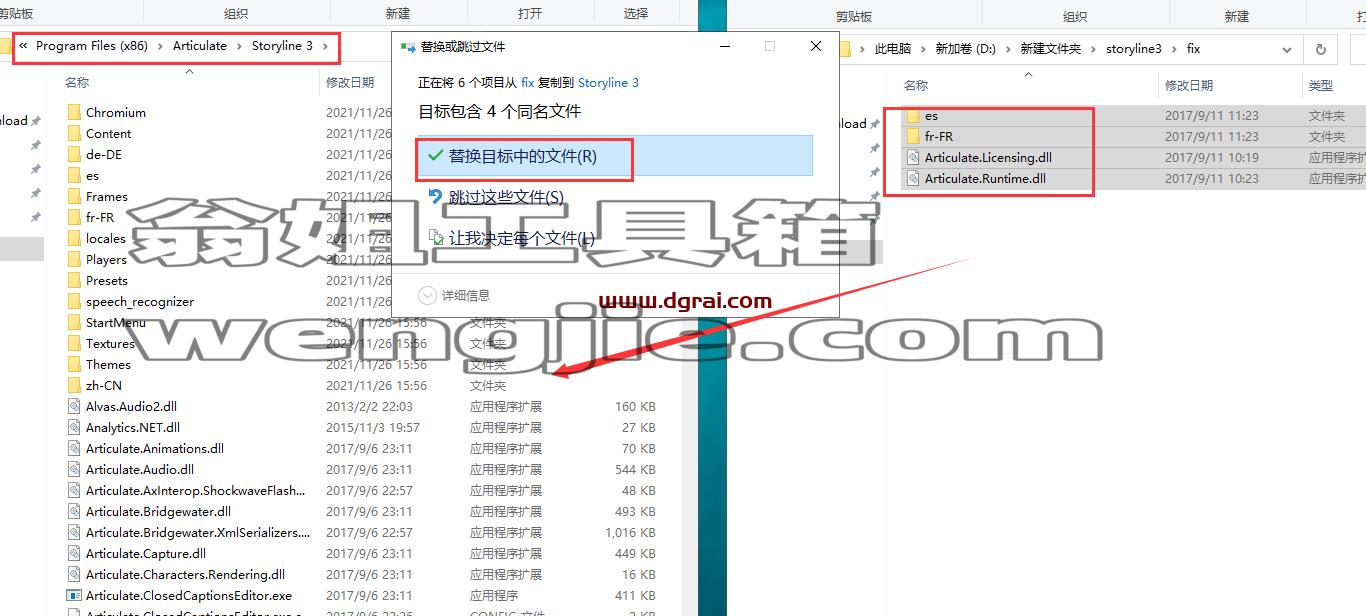Go to Storyline 3 segment in the left address bar
1366x616 pixels.
coord(282,46)
